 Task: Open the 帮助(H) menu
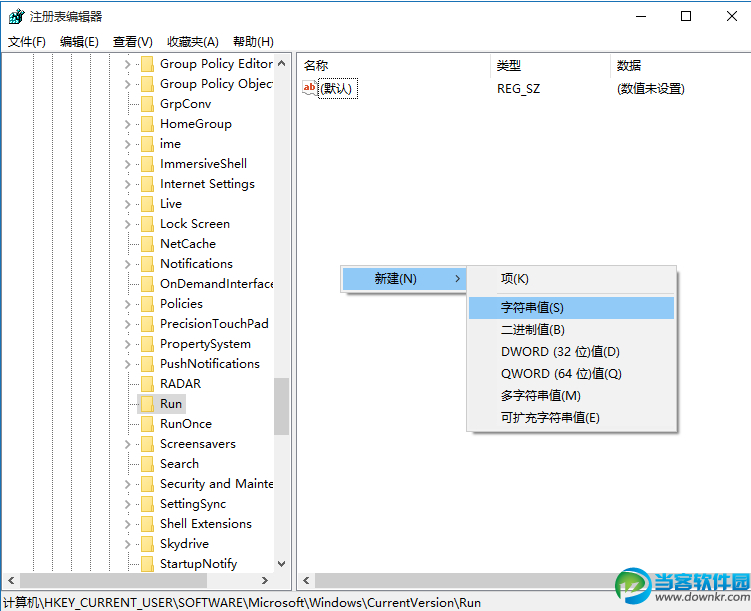(x=253, y=42)
